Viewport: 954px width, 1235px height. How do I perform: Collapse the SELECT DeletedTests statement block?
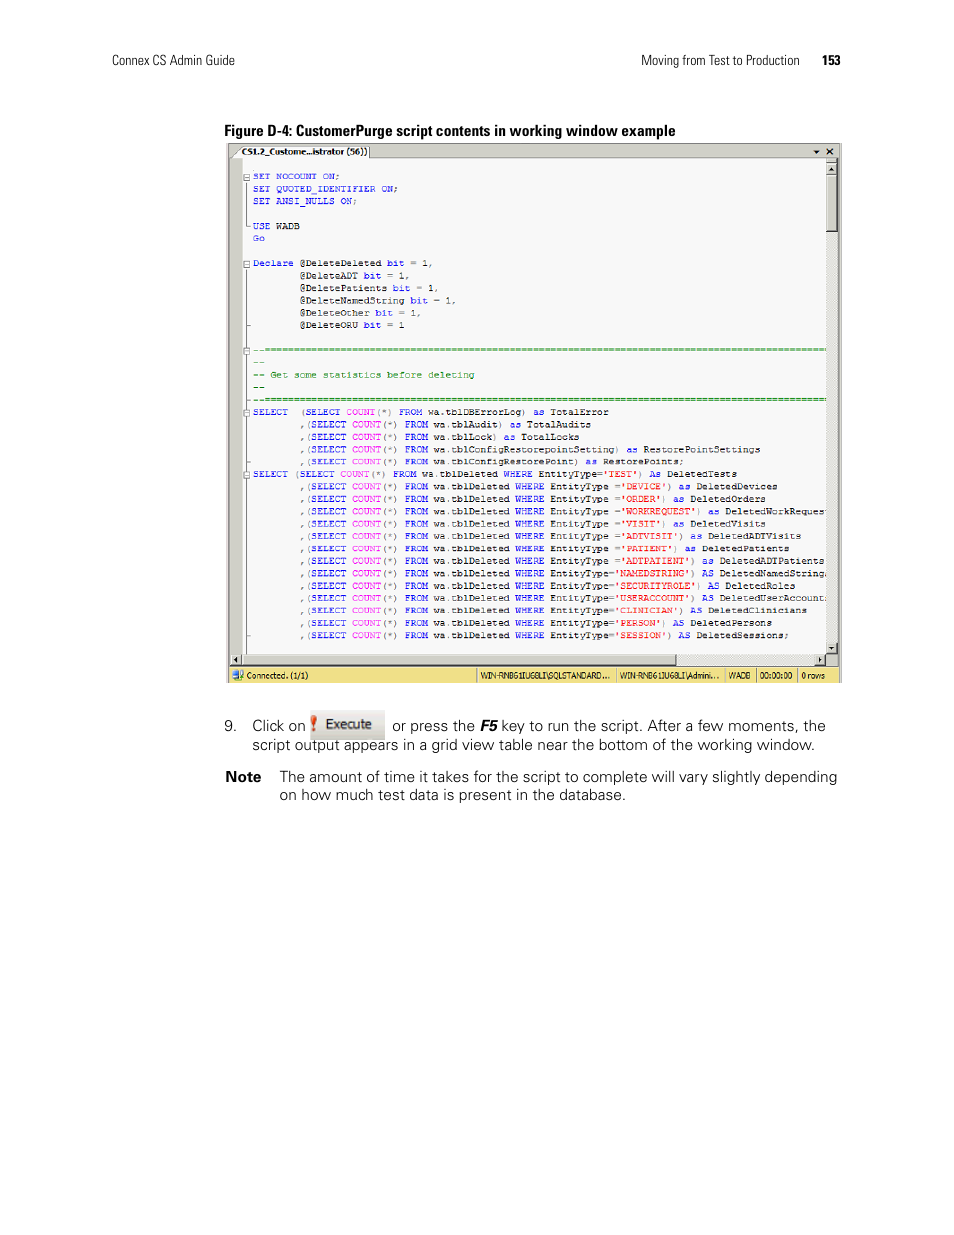point(246,475)
